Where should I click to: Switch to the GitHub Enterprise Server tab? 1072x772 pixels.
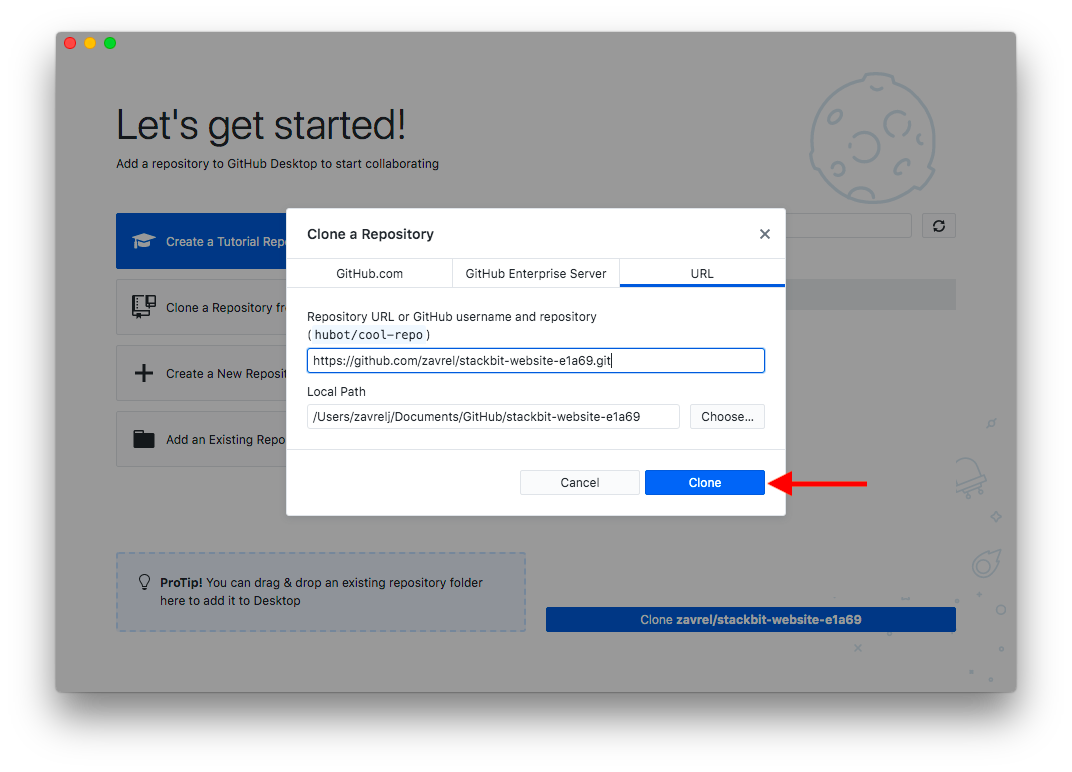click(536, 274)
